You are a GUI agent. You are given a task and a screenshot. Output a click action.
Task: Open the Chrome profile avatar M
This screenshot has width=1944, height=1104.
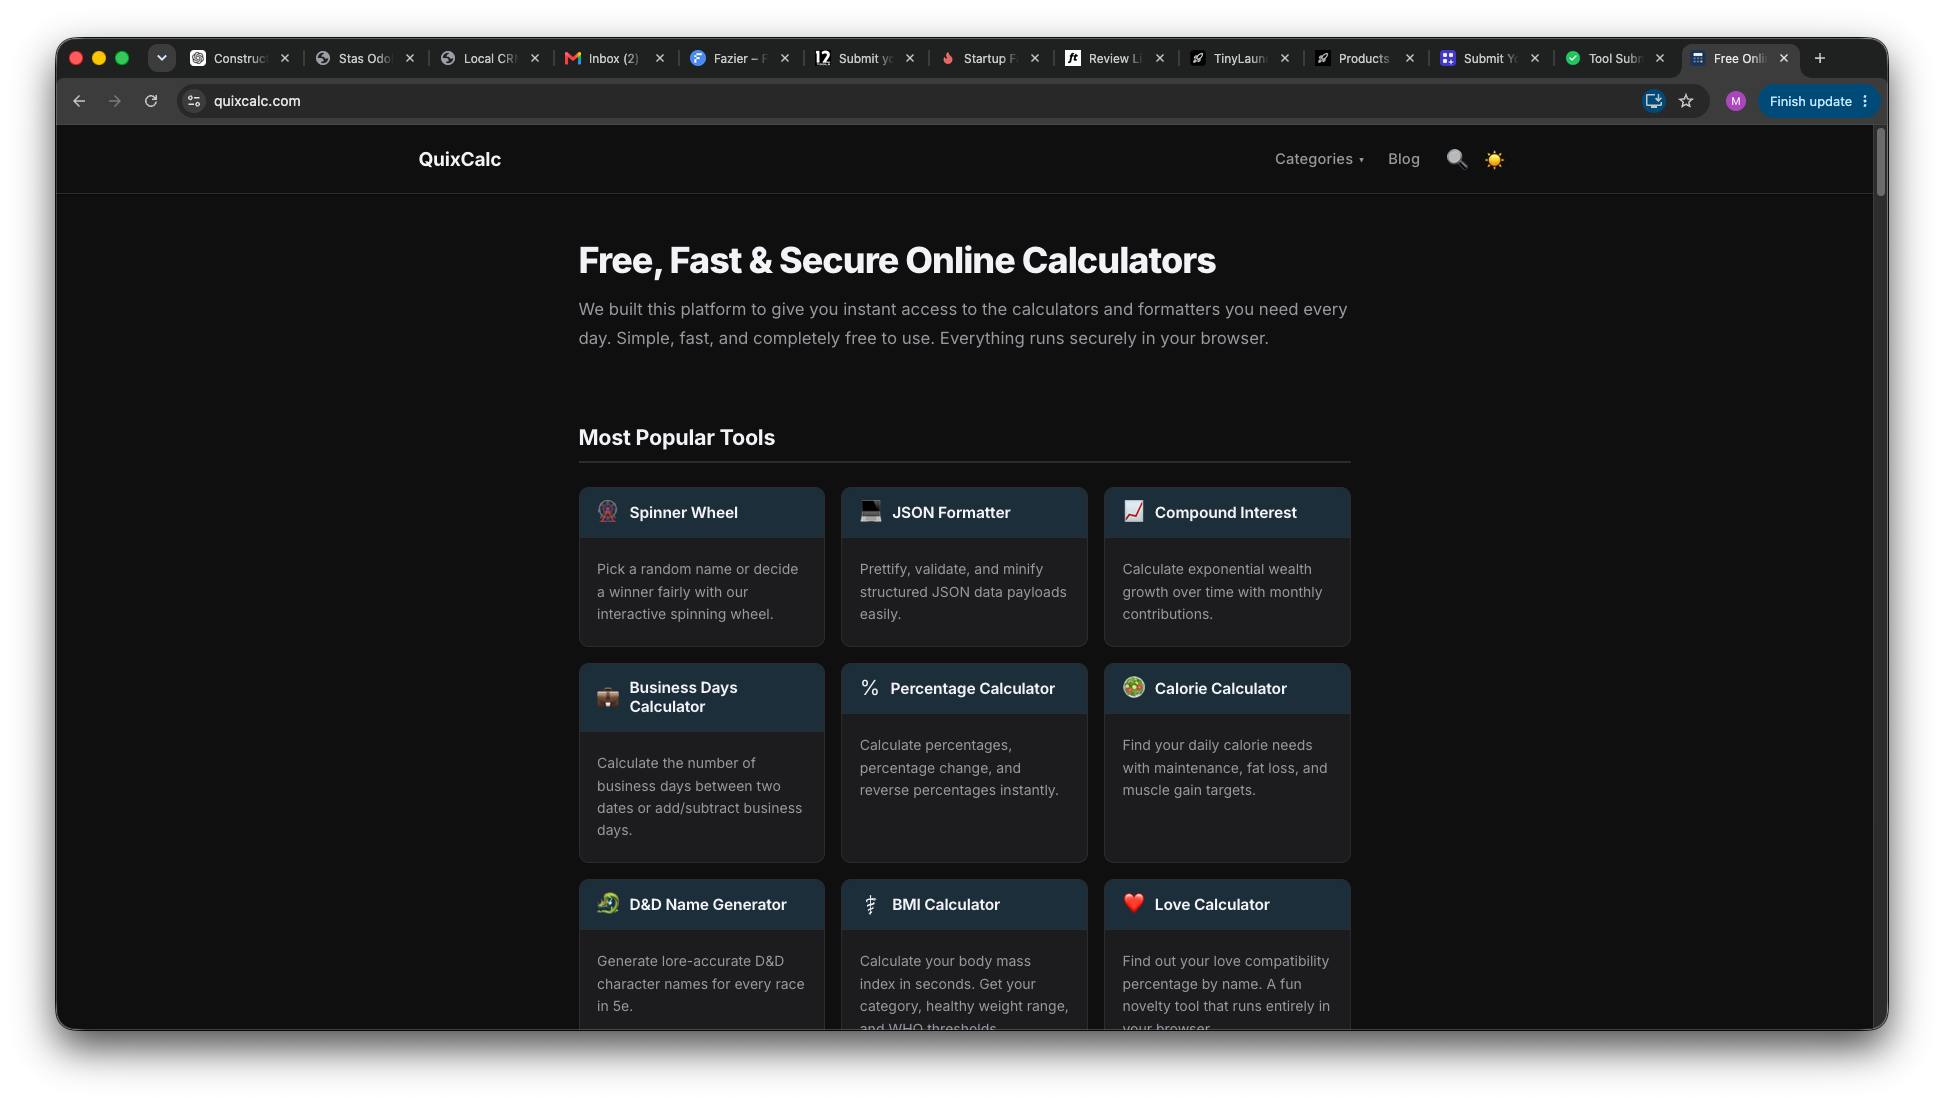tap(1735, 101)
